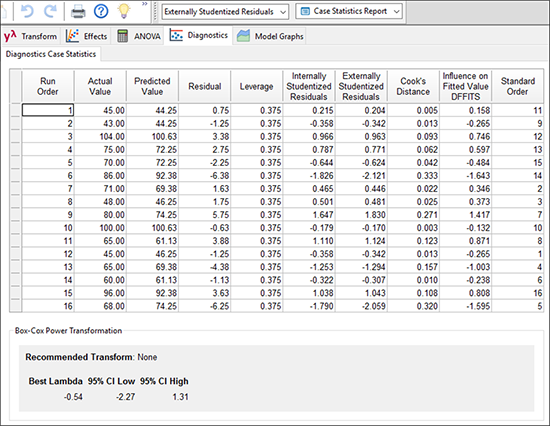Go to the Model Graphs tab
The width and height of the screenshot is (550, 426).
(270, 36)
